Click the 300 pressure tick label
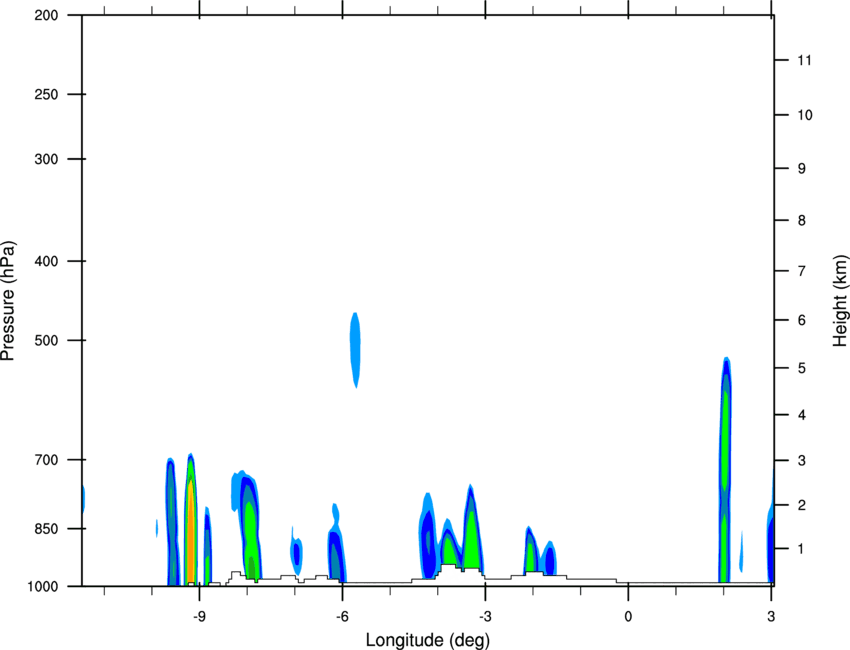The image size is (850, 650). [46, 159]
